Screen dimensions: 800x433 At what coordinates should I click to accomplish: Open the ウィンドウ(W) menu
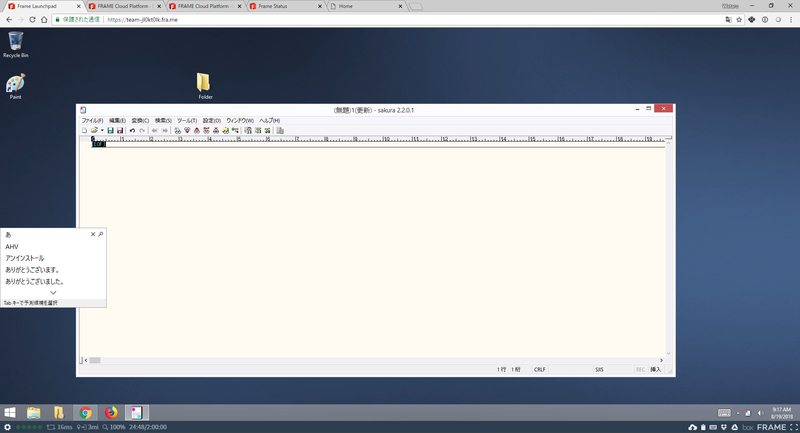pos(240,121)
